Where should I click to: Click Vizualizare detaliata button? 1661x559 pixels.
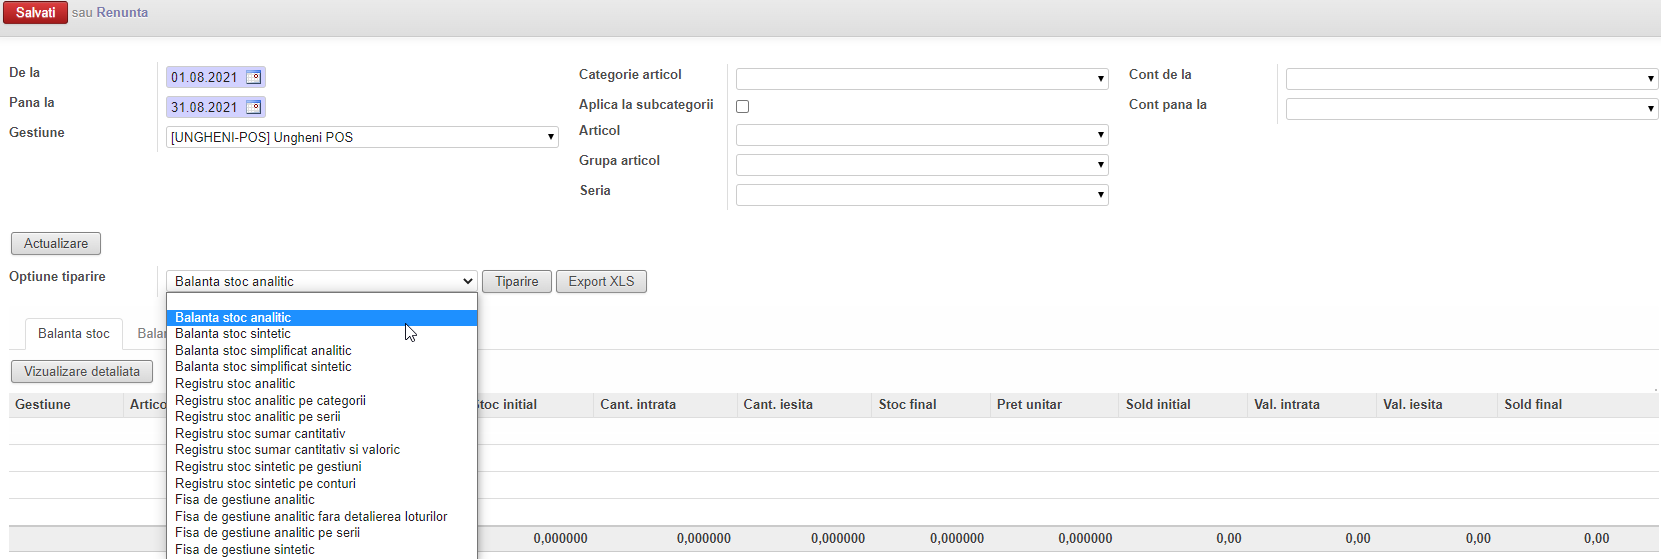point(81,372)
